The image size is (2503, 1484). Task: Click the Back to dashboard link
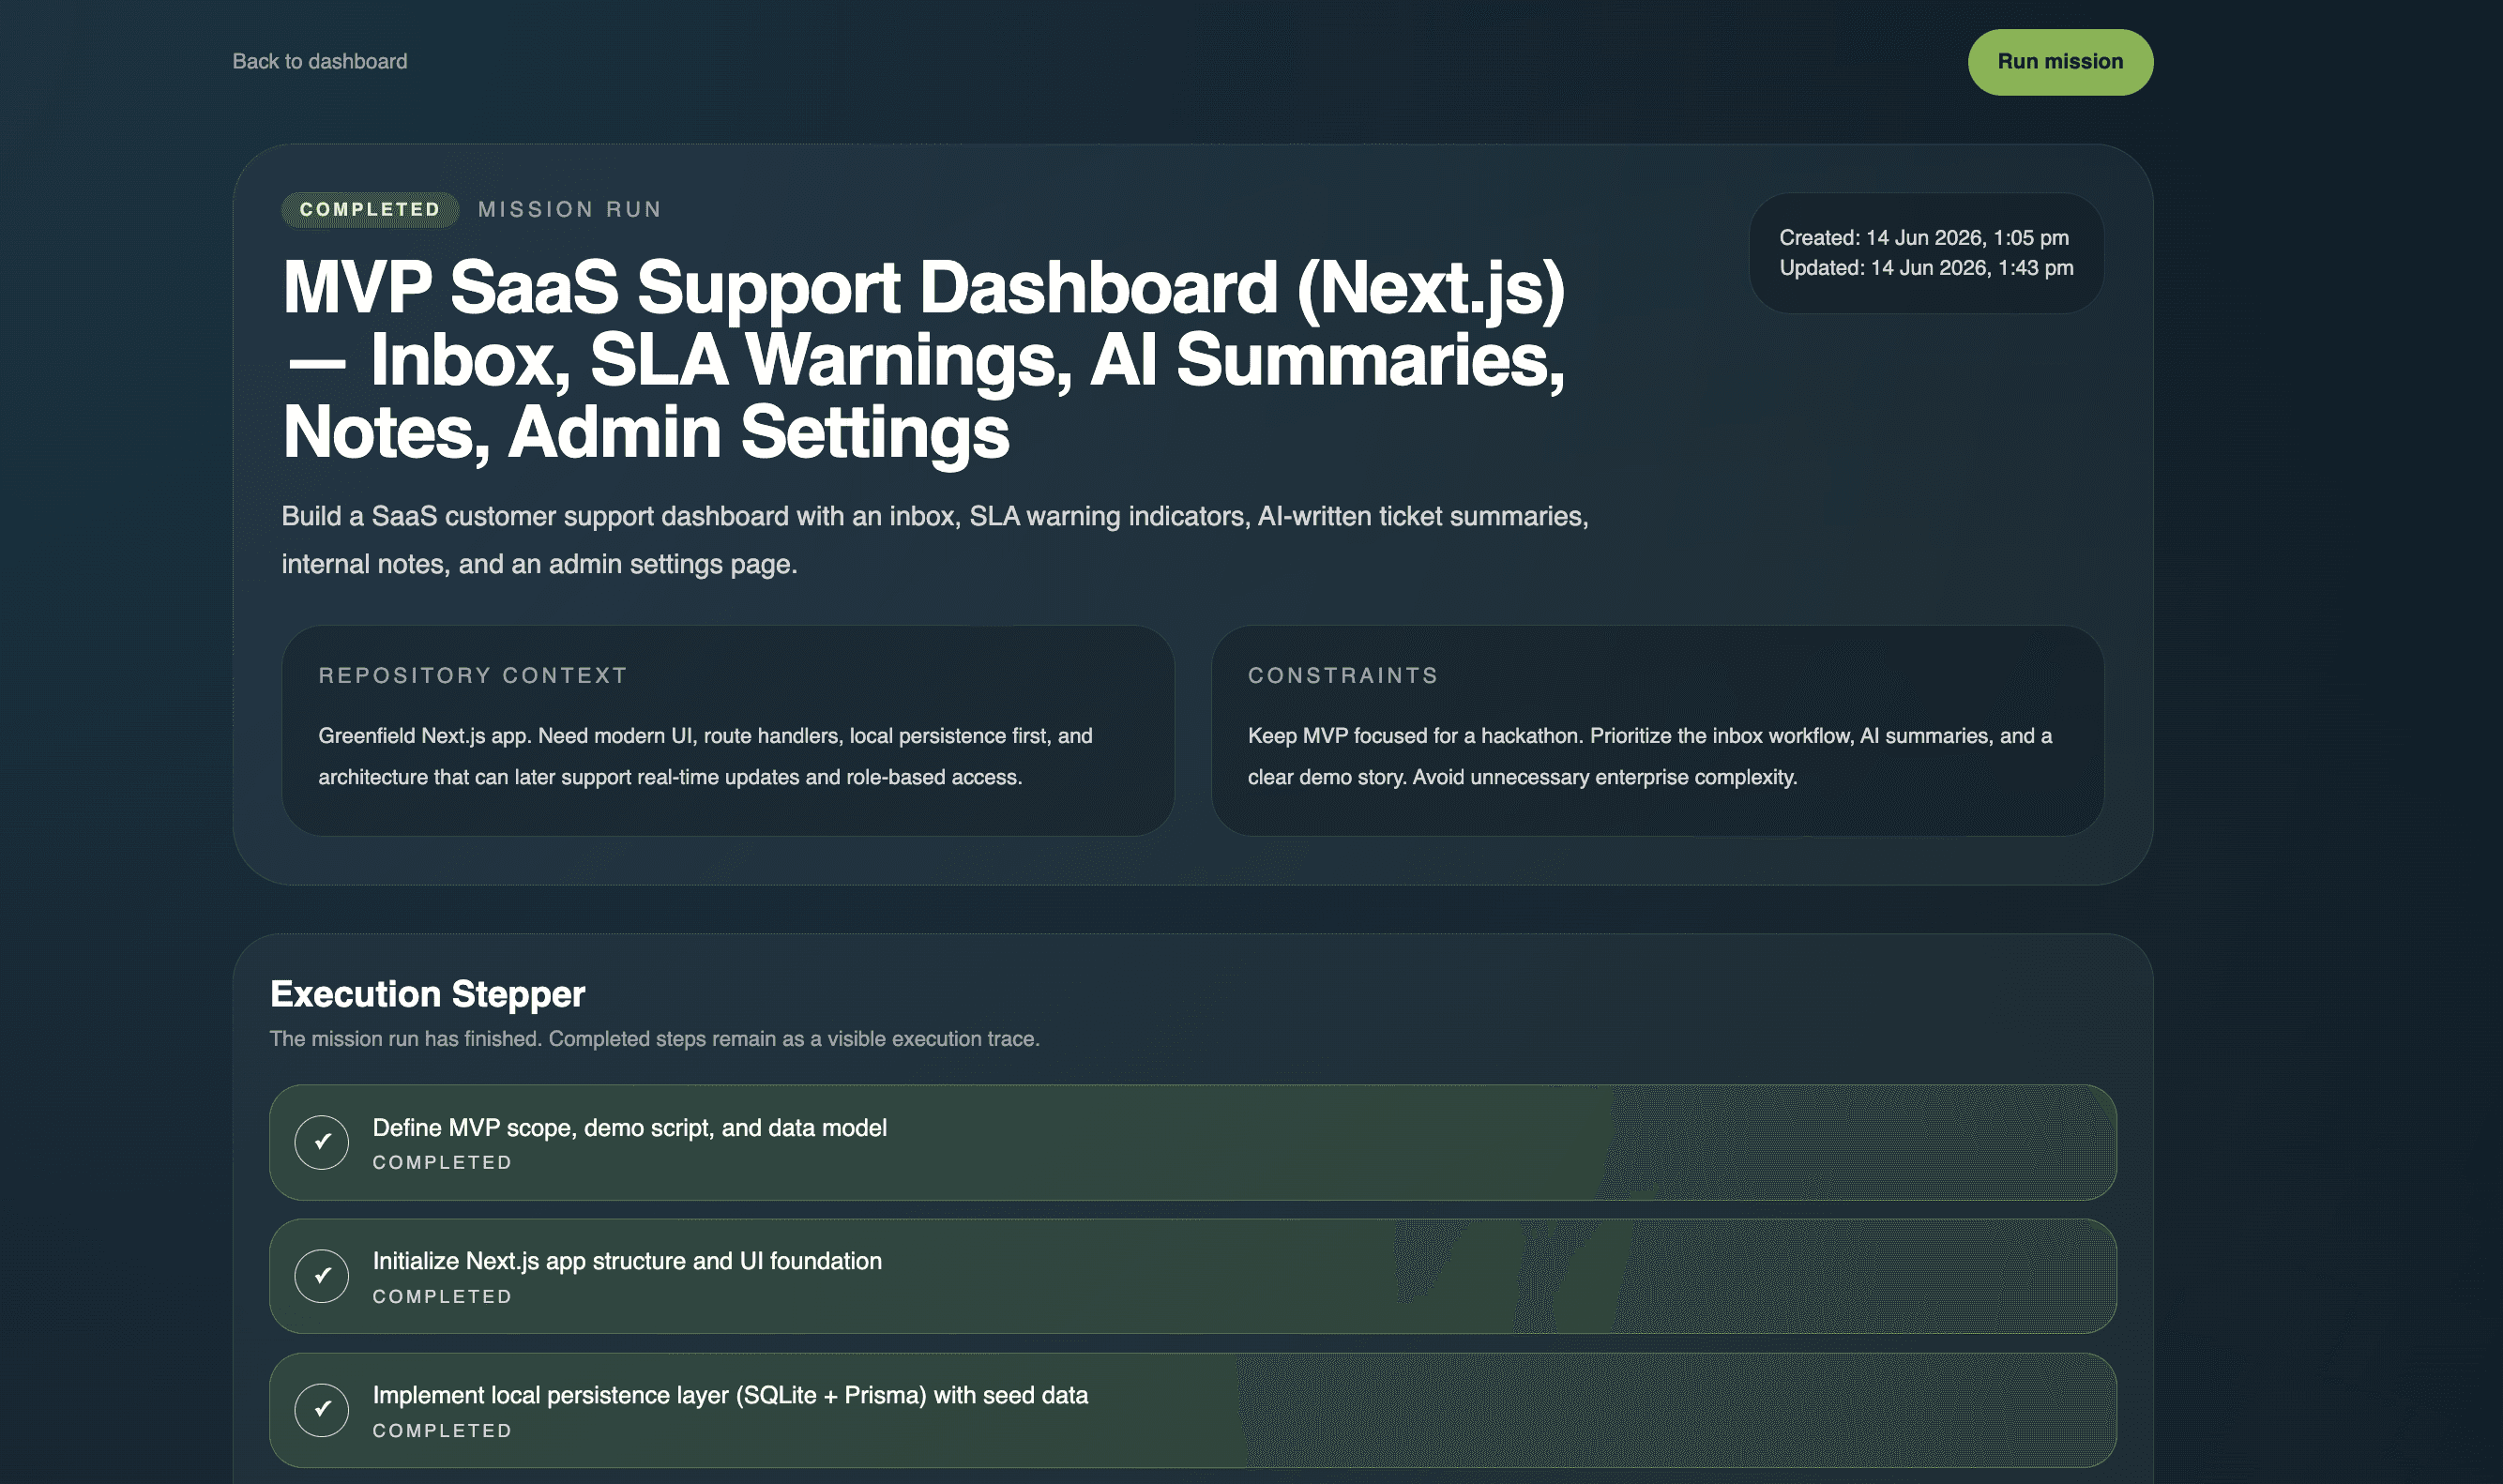pyautogui.click(x=319, y=61)
